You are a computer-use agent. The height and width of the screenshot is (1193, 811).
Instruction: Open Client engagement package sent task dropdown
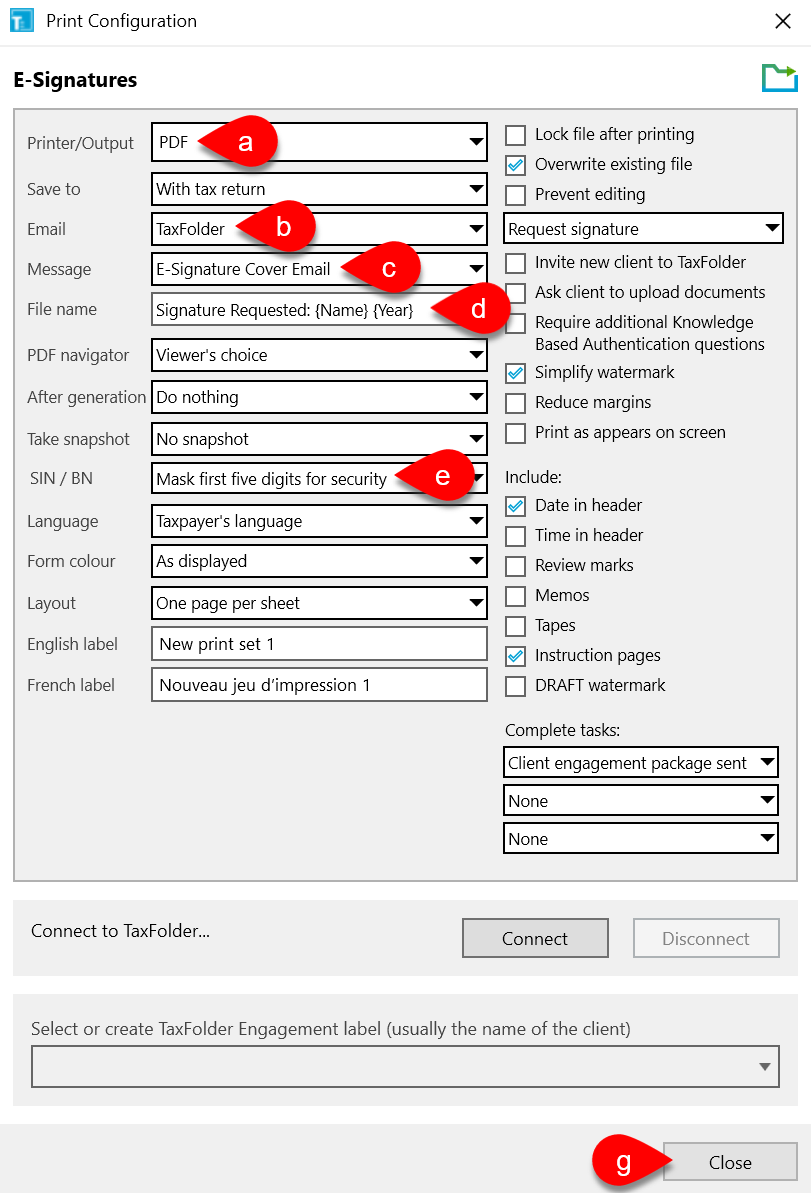tap(641, 762)
